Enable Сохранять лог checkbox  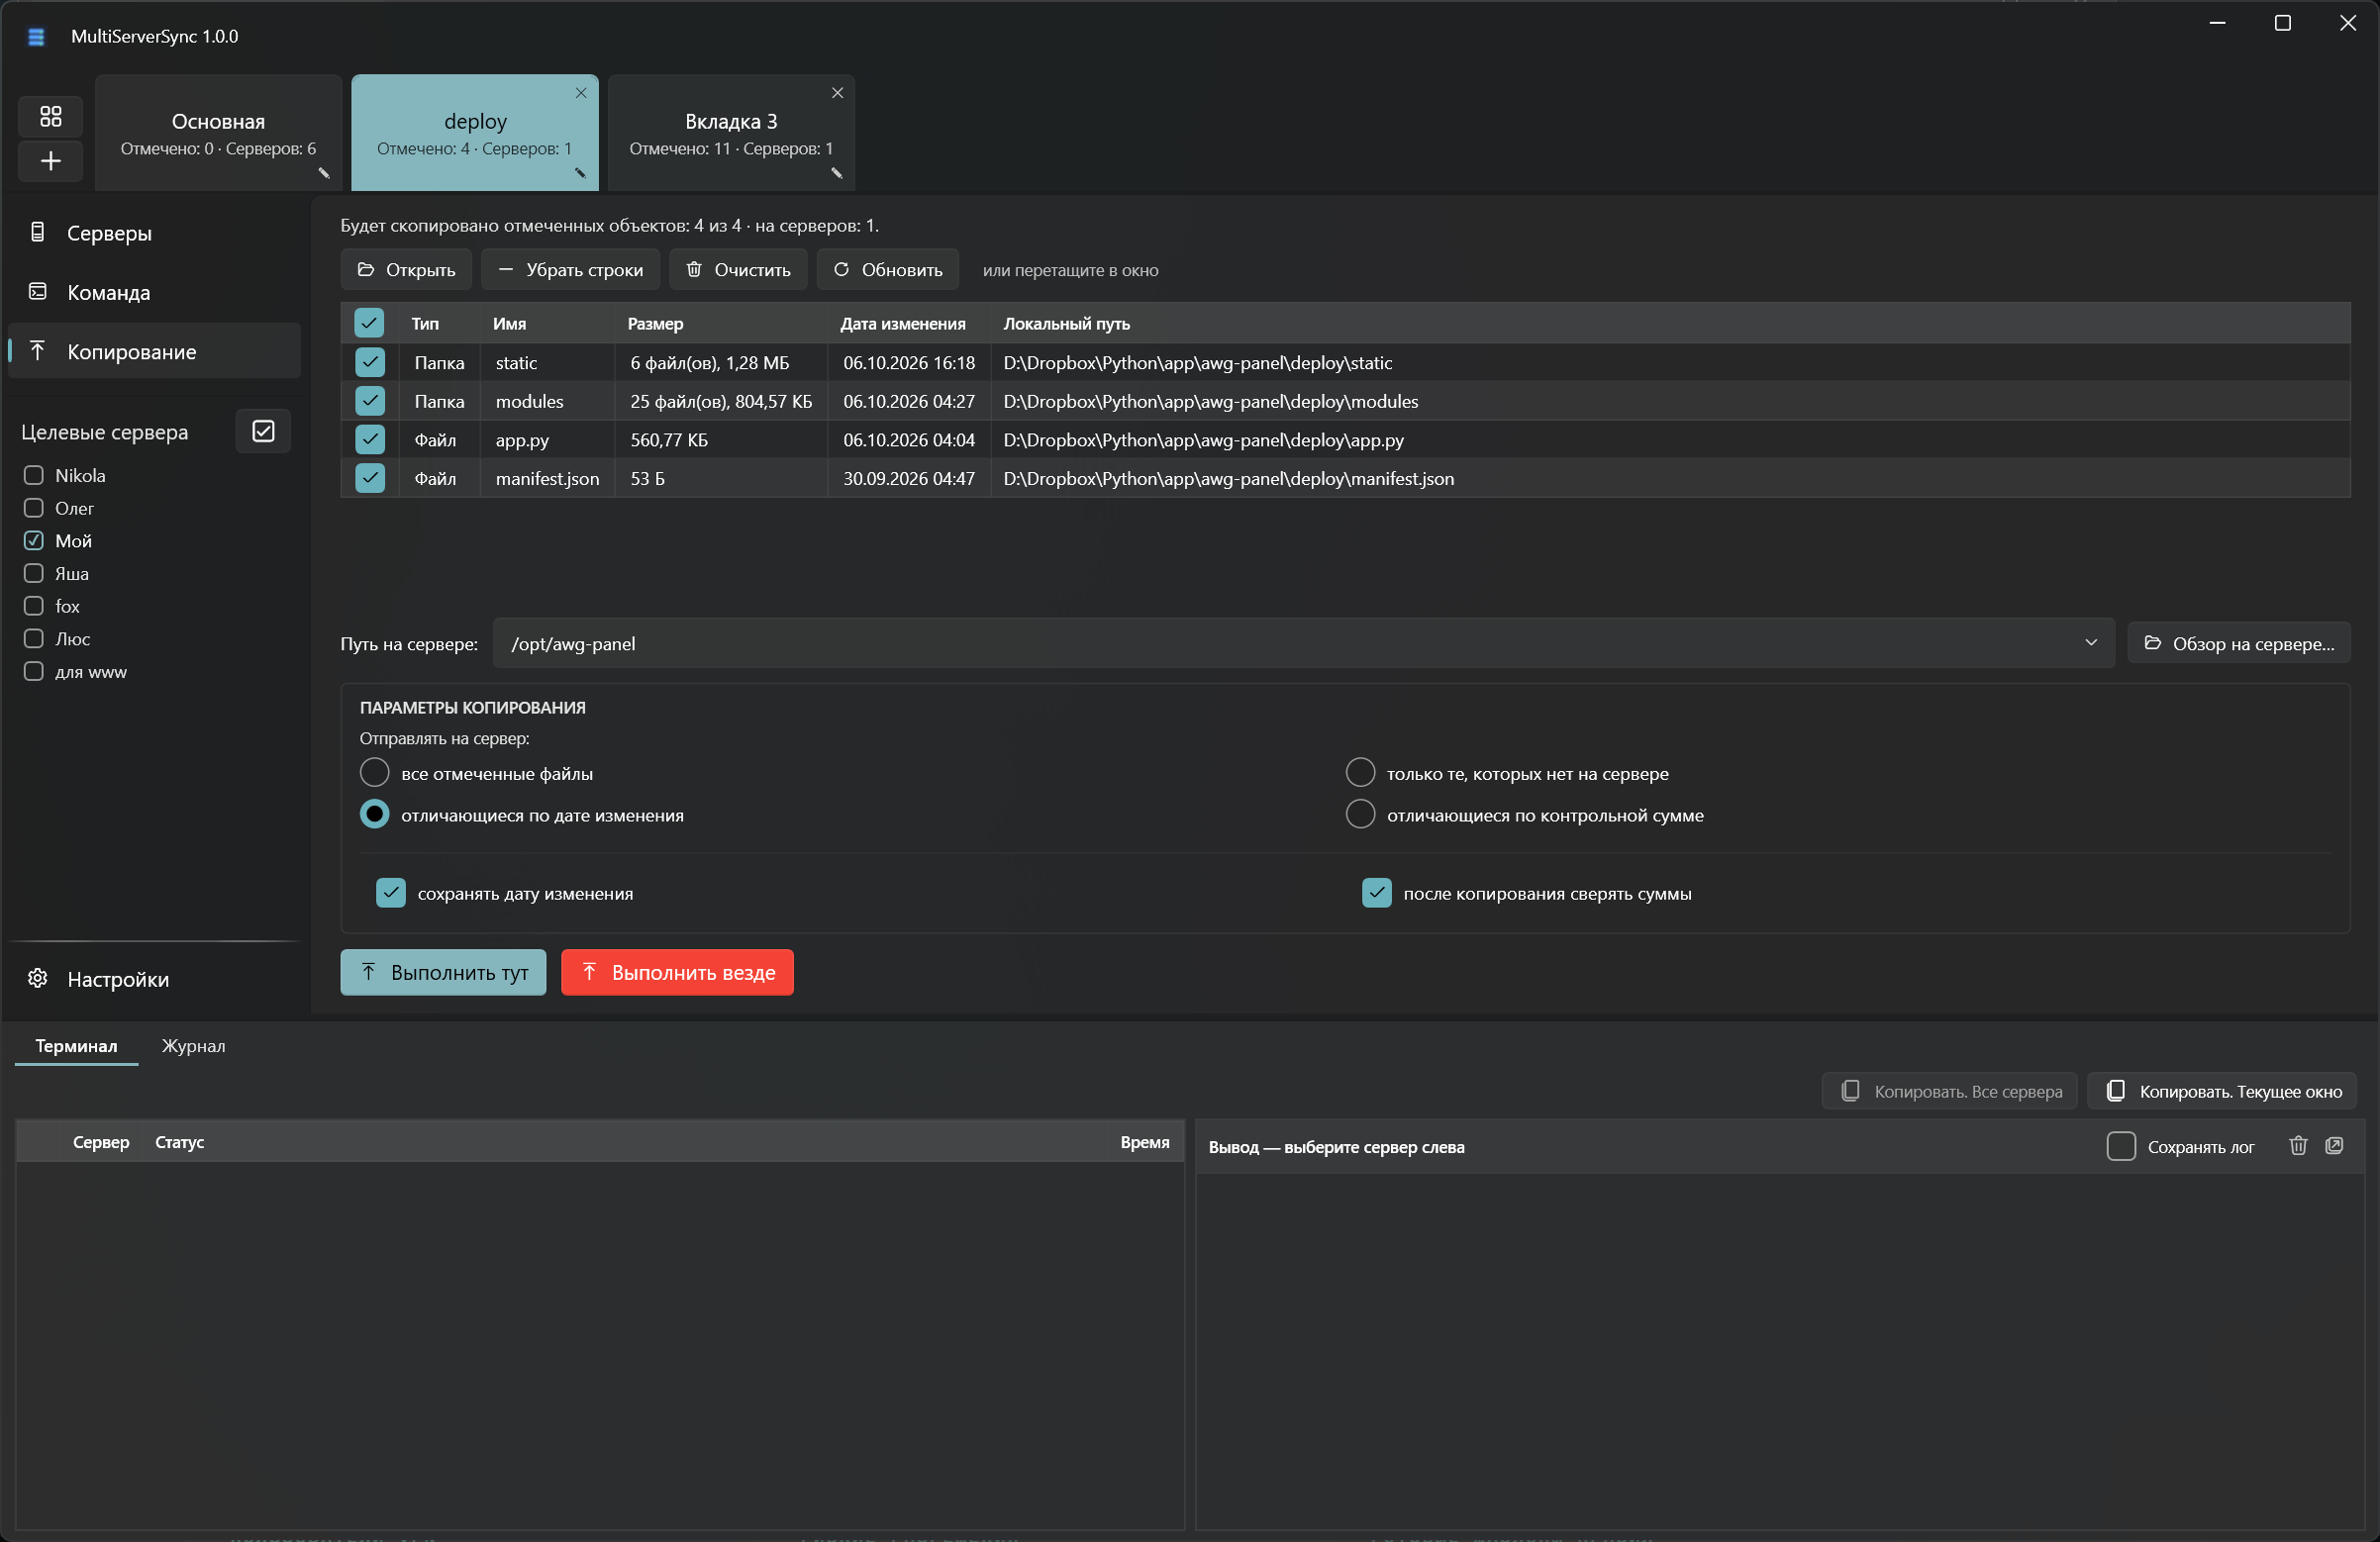click(x=2121, y=1146)
